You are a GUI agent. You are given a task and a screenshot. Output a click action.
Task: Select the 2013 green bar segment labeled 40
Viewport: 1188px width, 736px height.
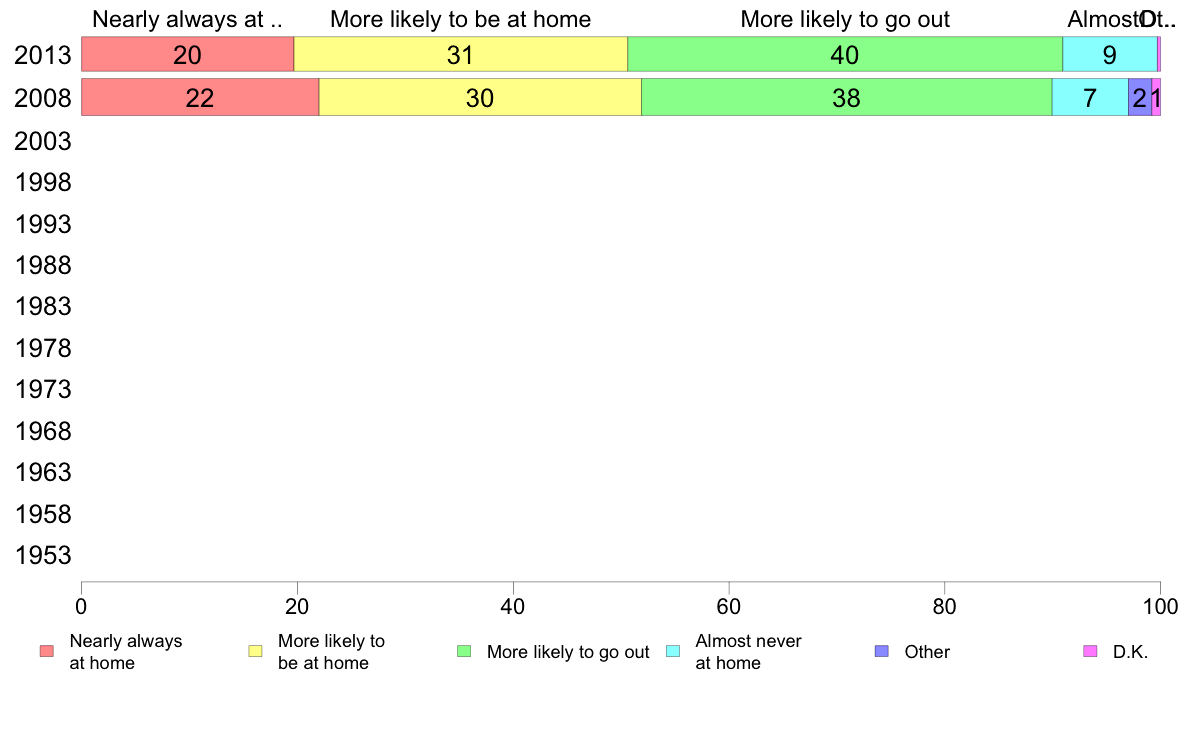coord(845,55)
